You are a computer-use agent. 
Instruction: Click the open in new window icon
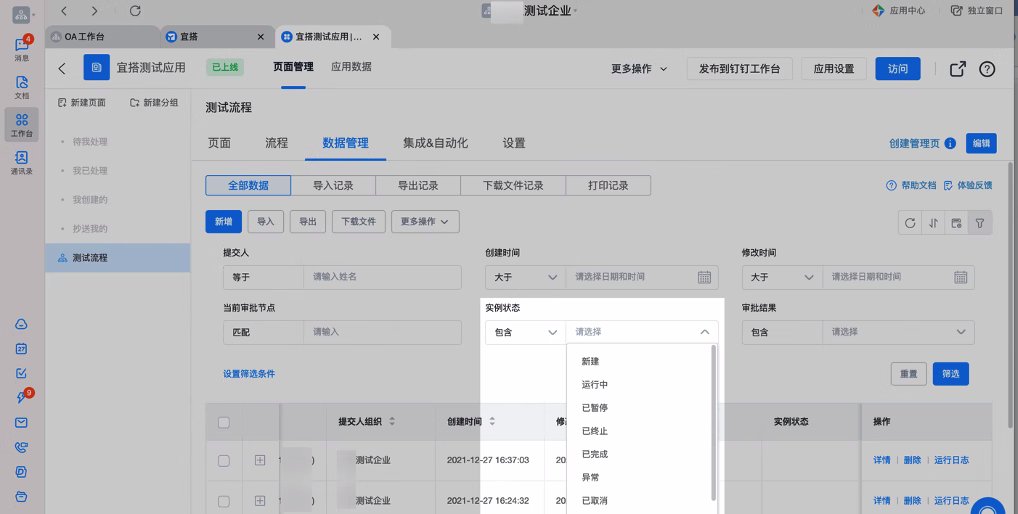point(958,69)
